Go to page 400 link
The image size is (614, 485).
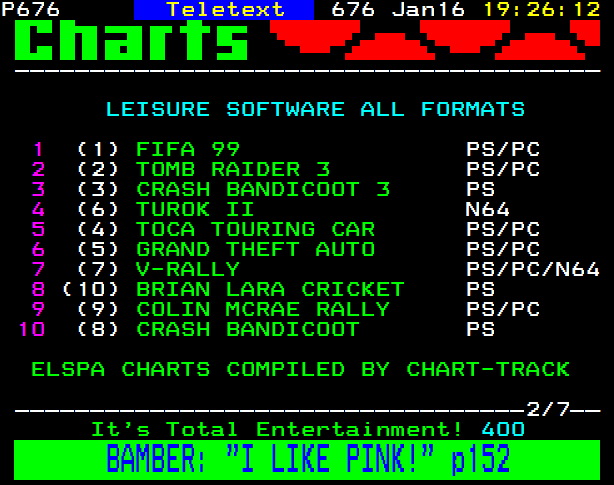(503, 429)
